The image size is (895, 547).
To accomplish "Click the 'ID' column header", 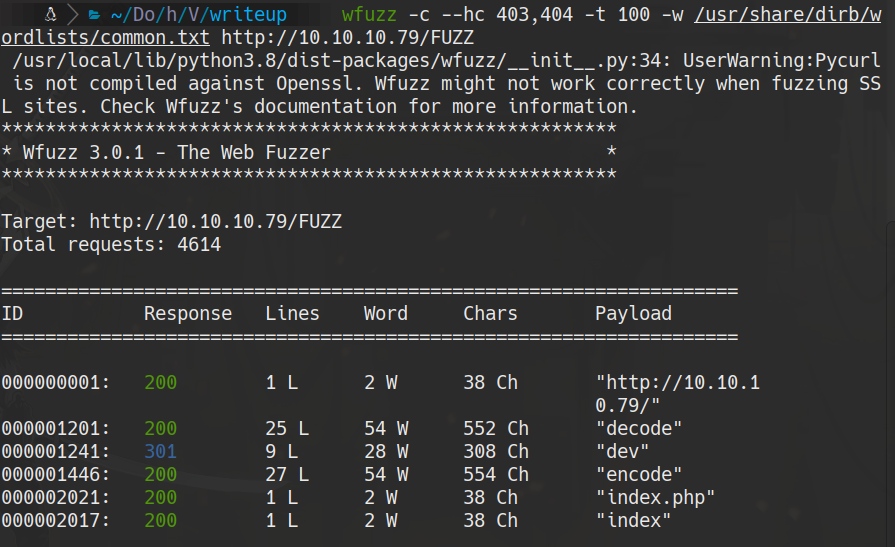I will click(x=12, y=313).
